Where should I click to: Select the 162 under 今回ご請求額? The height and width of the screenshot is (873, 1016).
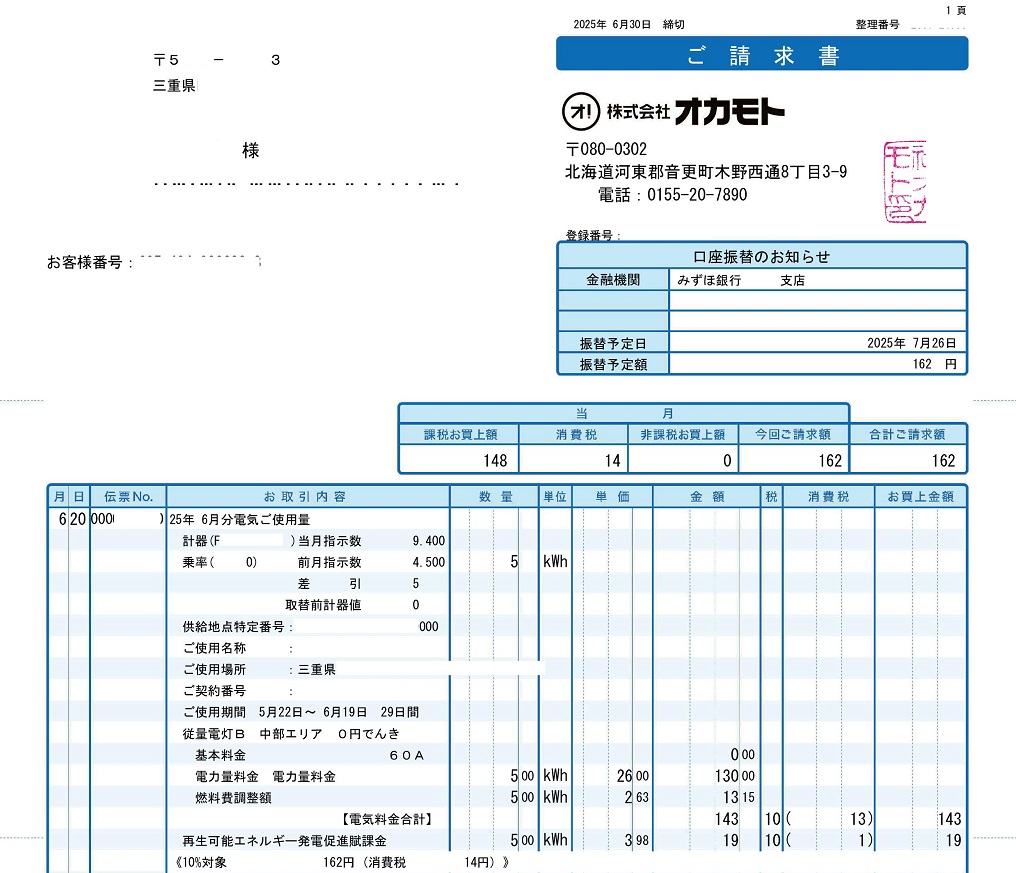pos(830,461)
